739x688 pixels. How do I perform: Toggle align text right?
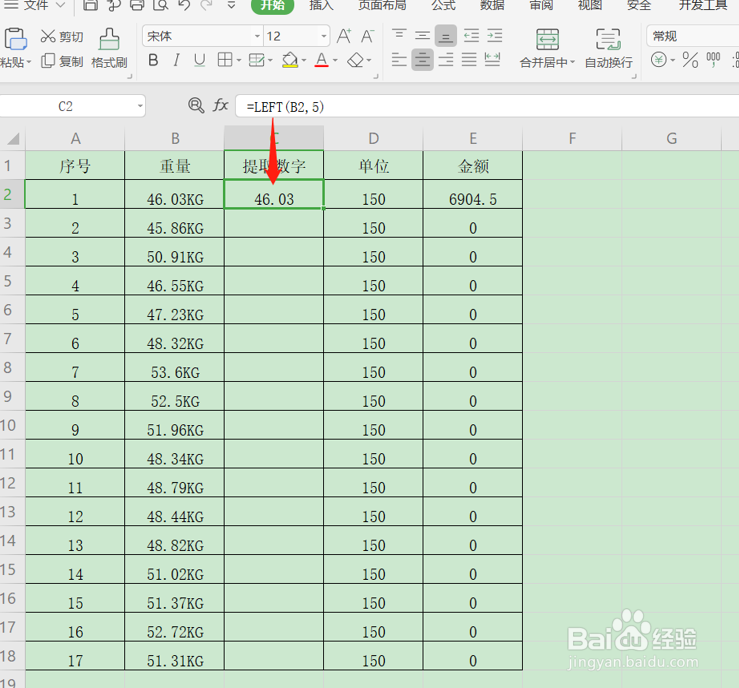coord(445,59)
